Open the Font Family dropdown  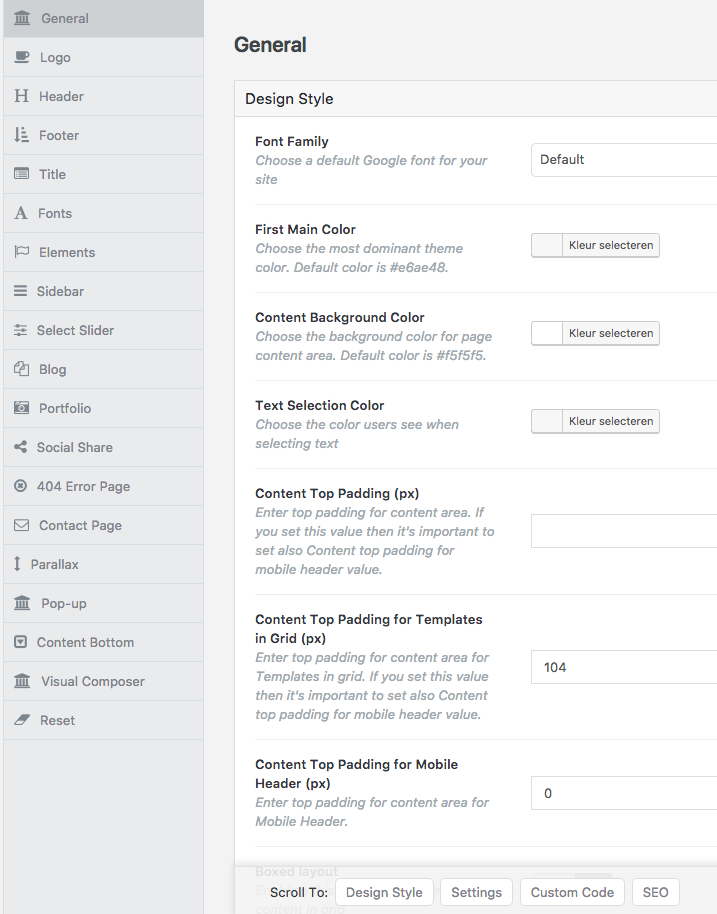point(620,159)
